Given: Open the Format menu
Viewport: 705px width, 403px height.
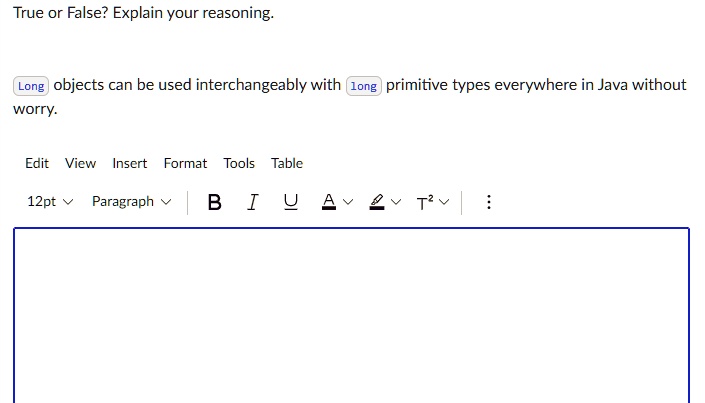Looking at the screenshot, I should [185, 163].
